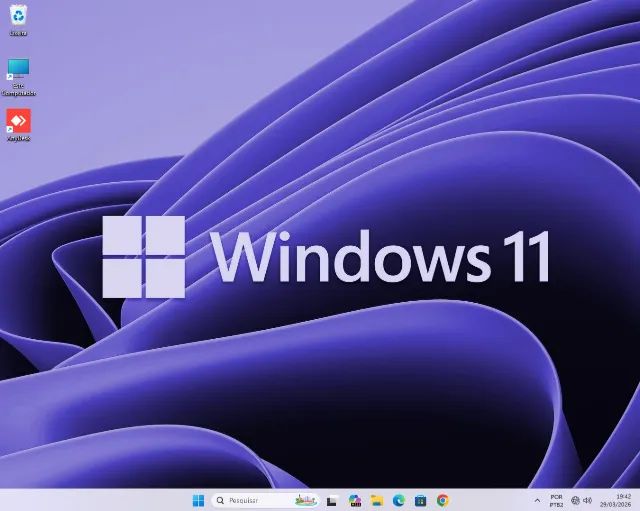
Task: Expand the hidden system tray icons chevron
Action: pyautogui.click(x=538, y=500)
